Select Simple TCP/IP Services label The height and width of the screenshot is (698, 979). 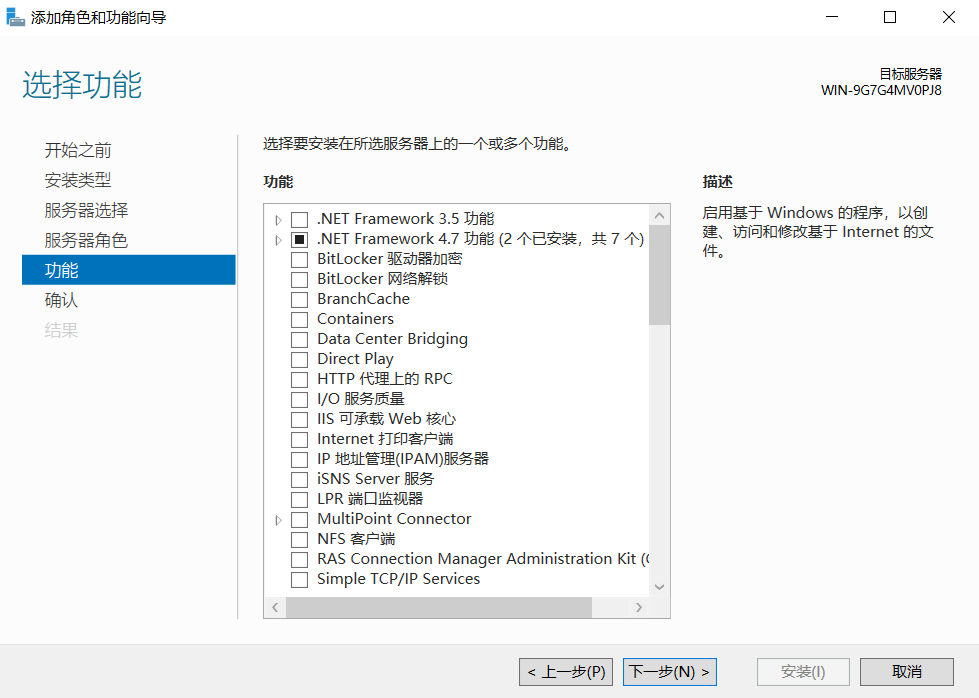(x=398, y=579)
